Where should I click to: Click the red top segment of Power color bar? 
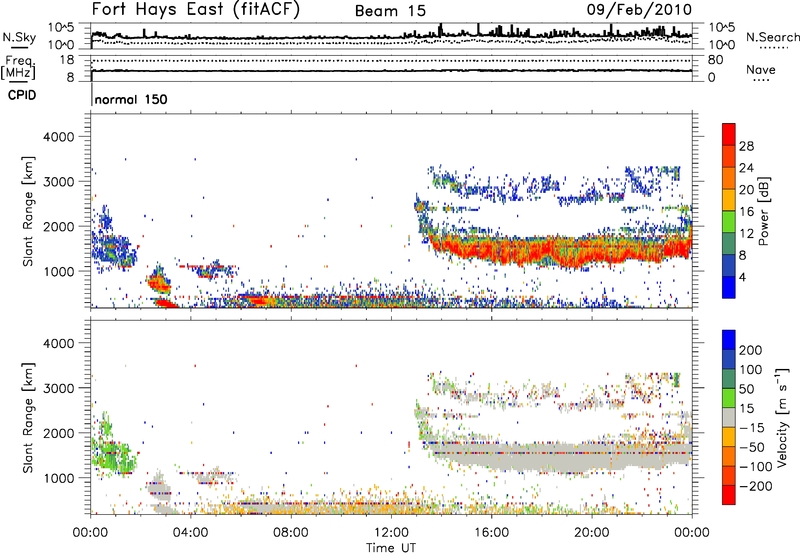coord(729,135)
